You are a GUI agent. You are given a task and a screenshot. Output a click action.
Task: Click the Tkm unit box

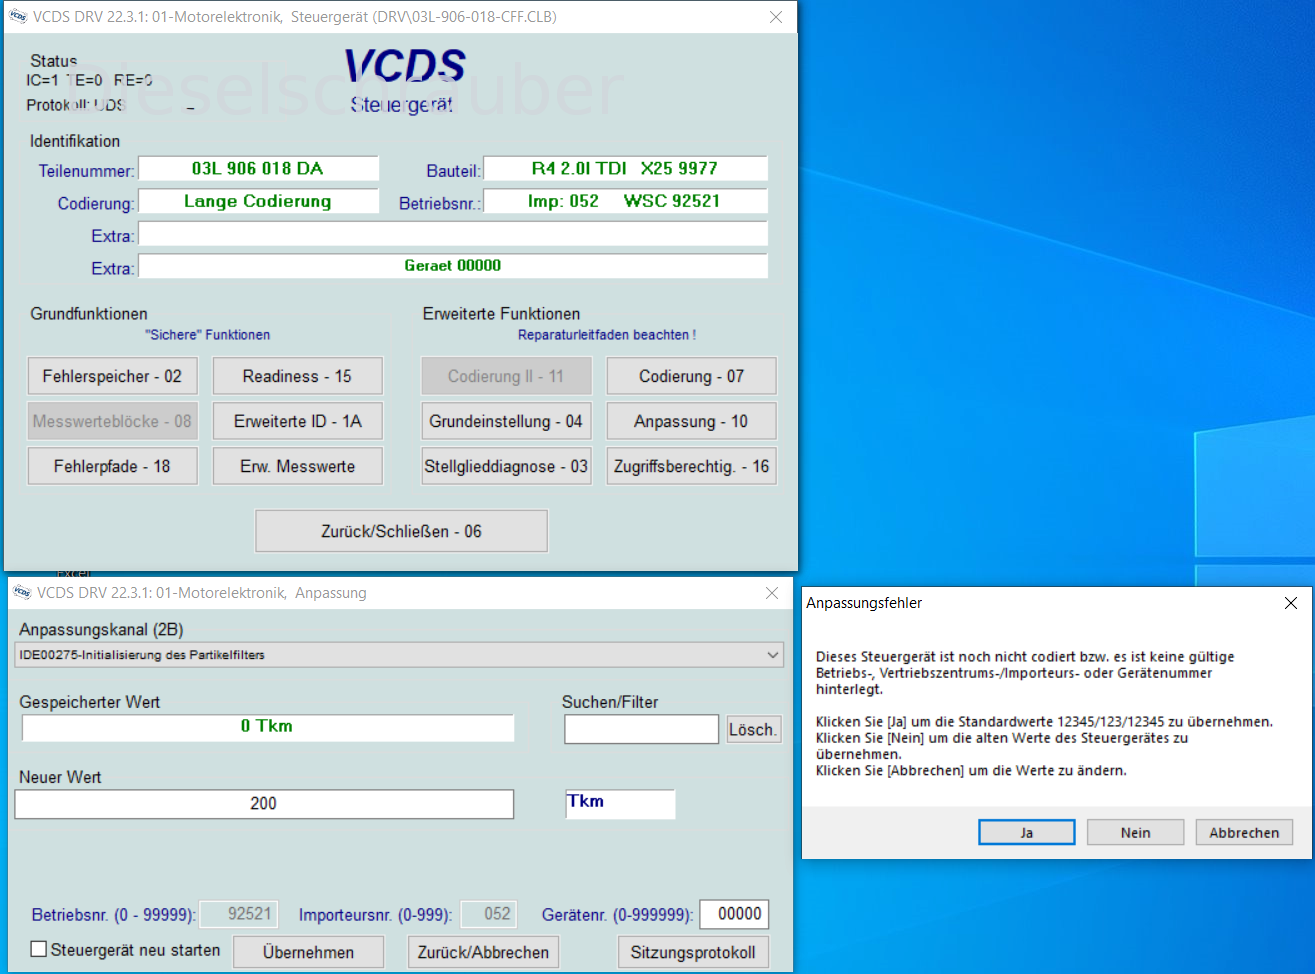point(620,804)
